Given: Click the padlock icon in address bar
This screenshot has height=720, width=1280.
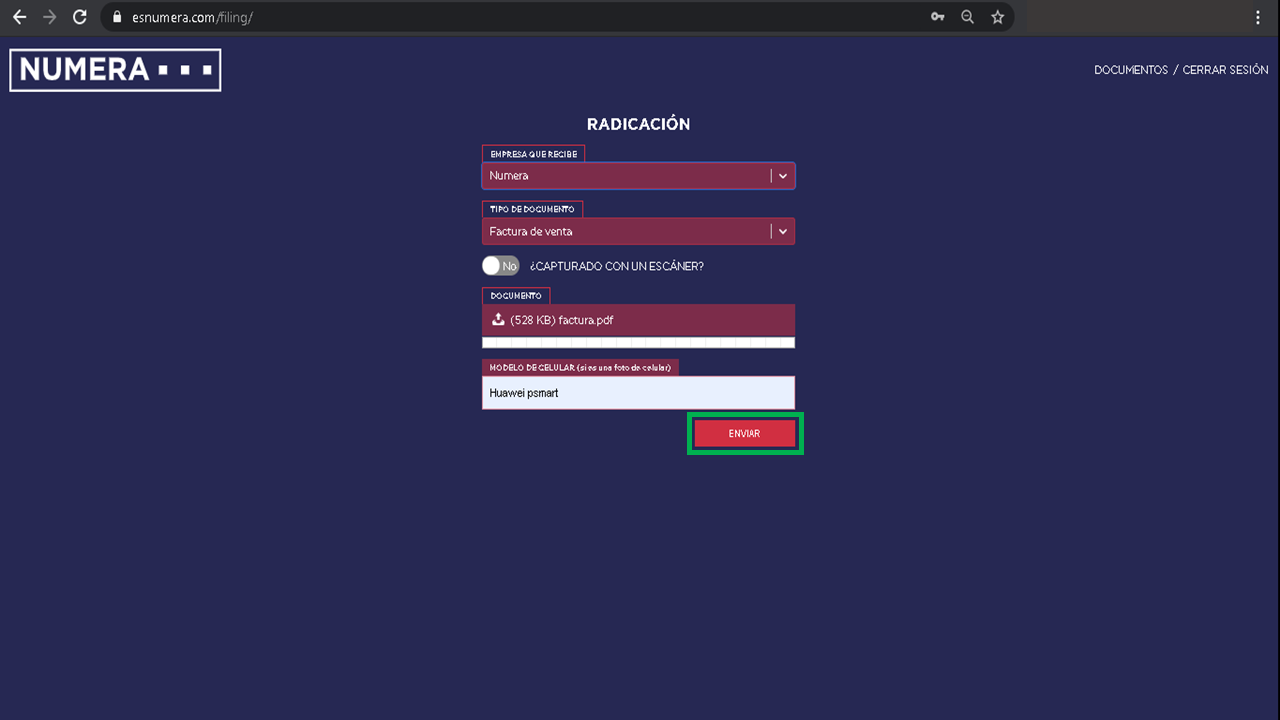Looking at the screenshot, I should (x=117, y=17).
